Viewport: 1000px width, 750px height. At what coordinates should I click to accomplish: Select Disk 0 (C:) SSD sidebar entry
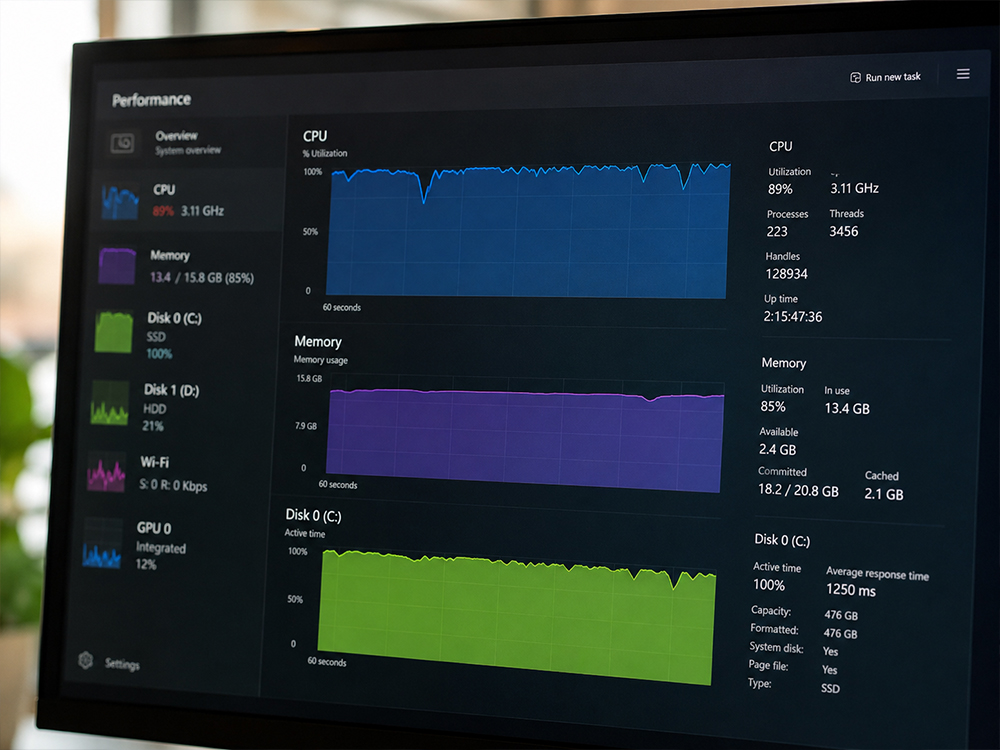[x=182, y=335]
